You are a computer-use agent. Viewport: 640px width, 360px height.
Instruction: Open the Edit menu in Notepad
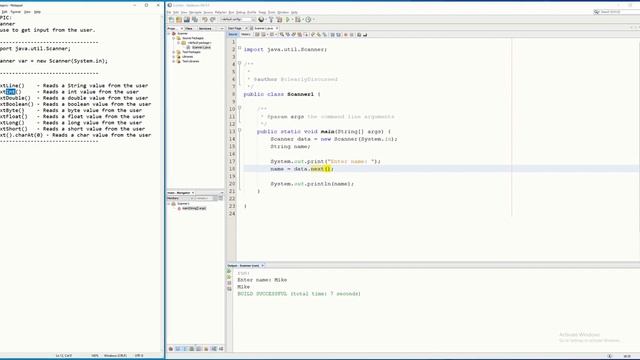pos(4,12)
